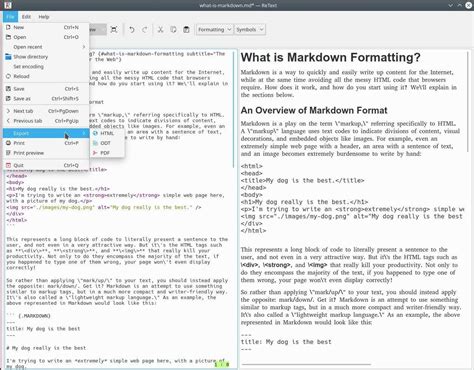474x370 pixels.
Task: Click the Redo toolbar icon
Action: pos(145,30)
